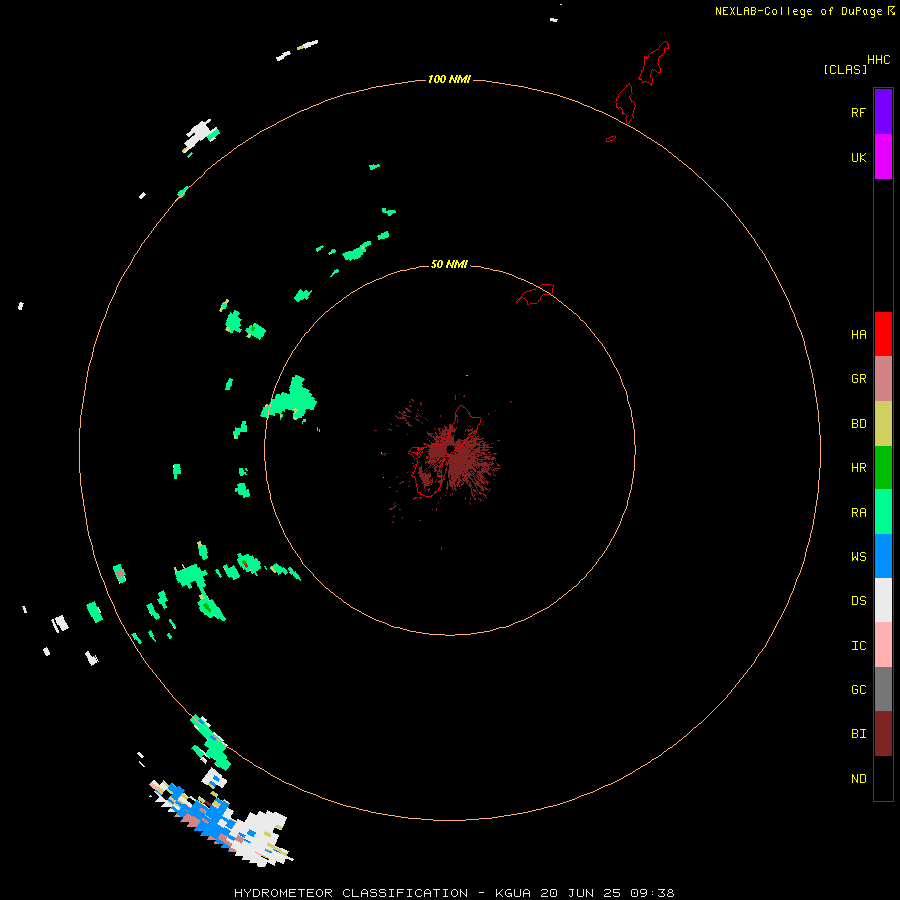Click the 'KGUA' radar site identifier

click(513, 893)
